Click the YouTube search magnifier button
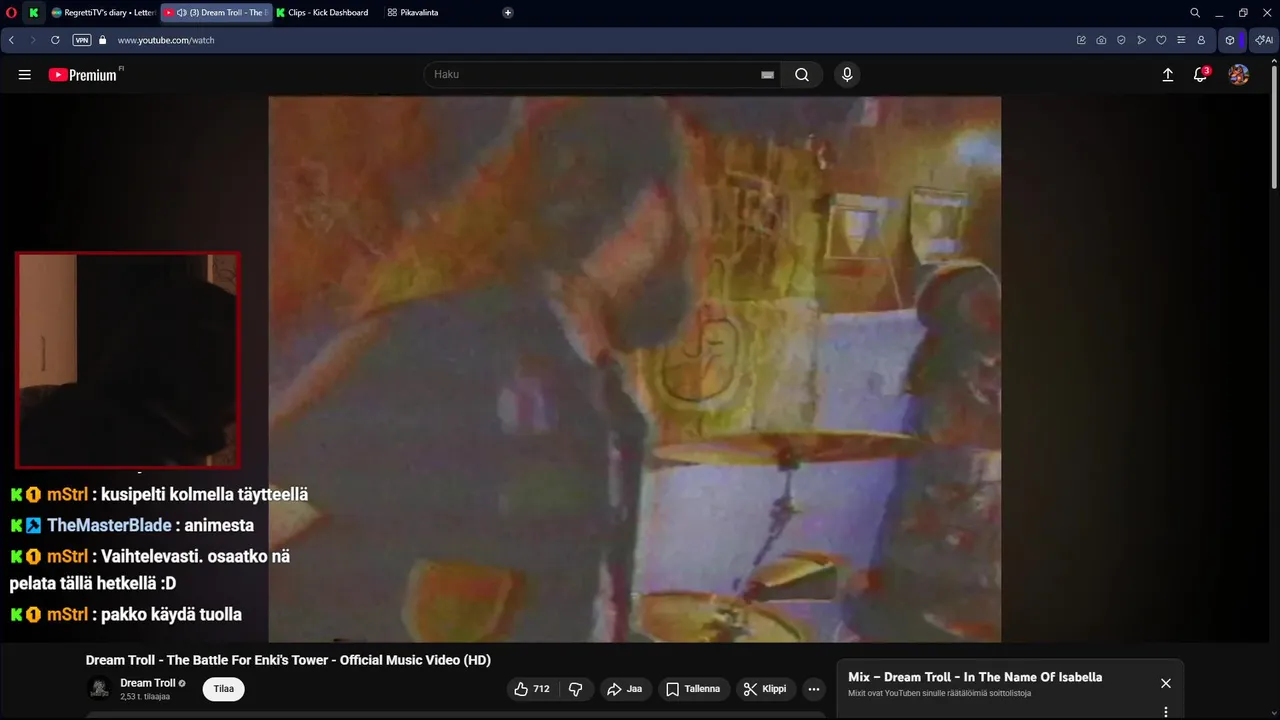The height and width of the screenshot is (720, 1280). (802, 74)
